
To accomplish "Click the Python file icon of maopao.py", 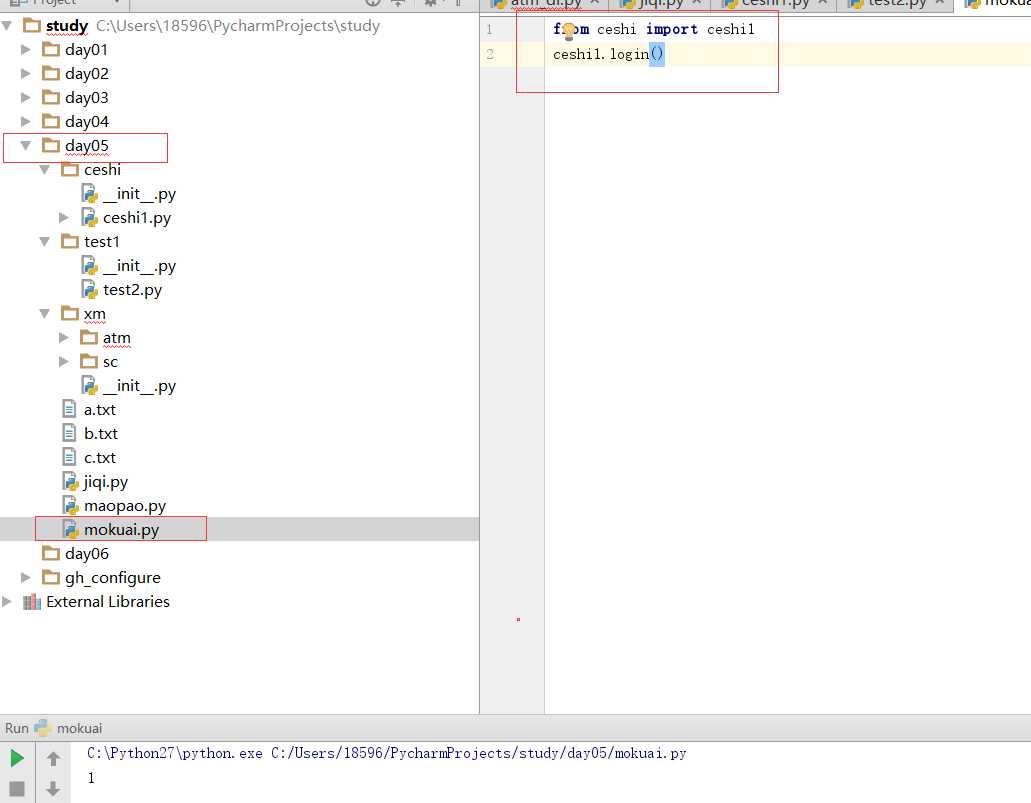I will pos(70,505).
